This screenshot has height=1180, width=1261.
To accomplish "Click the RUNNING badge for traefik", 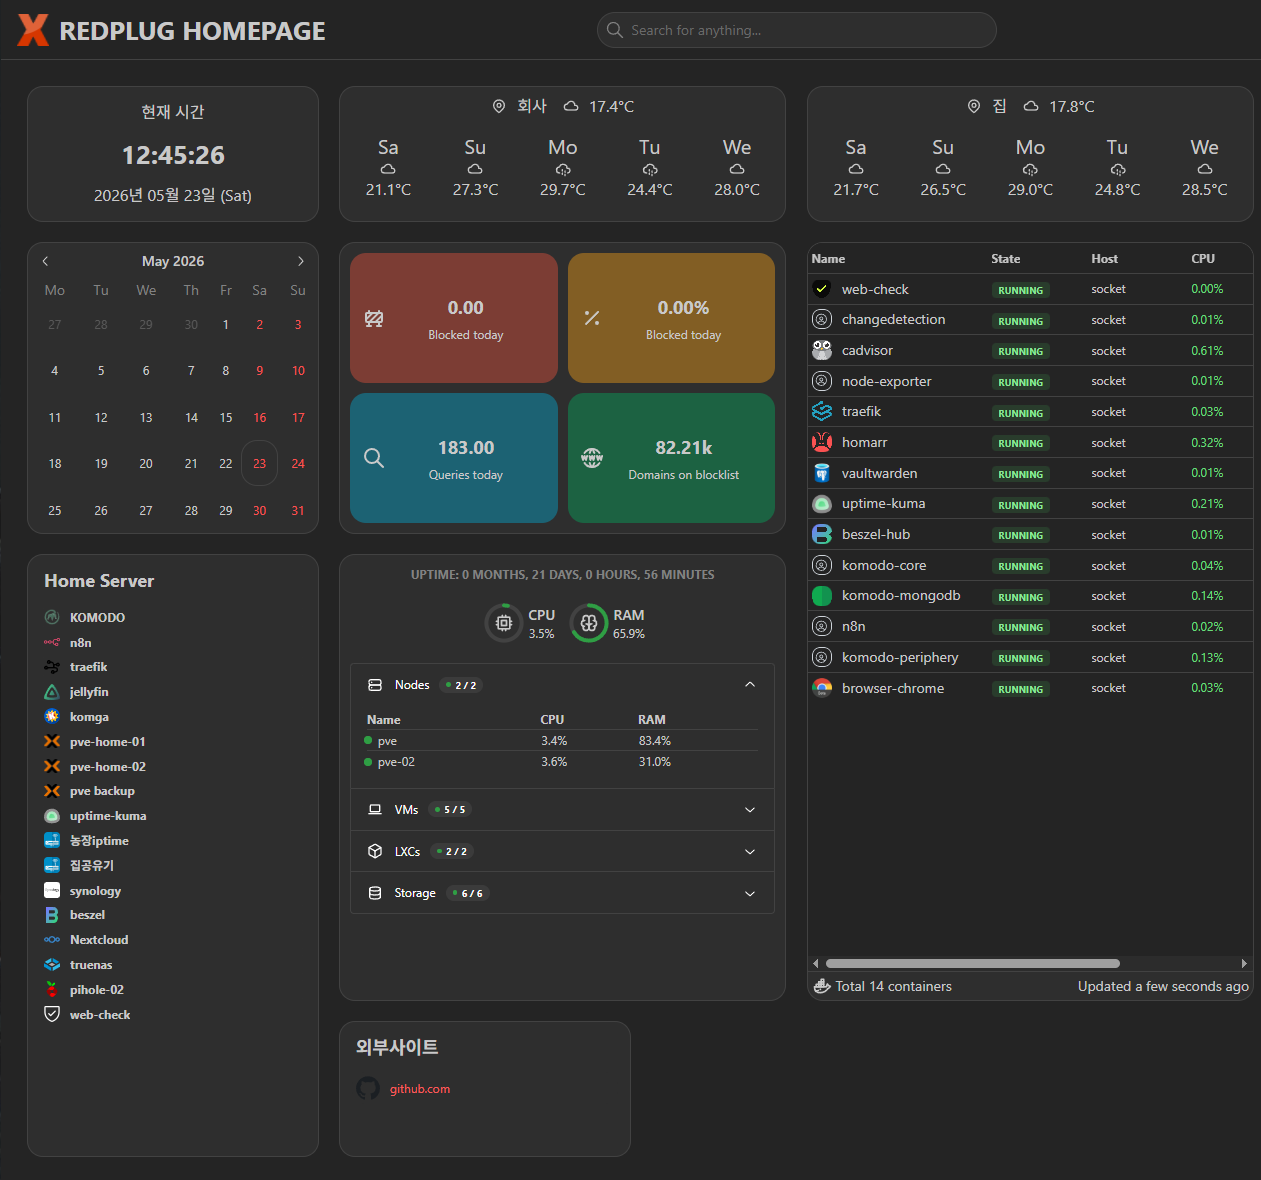I will pyautogui.click(x=1020, y=412).
